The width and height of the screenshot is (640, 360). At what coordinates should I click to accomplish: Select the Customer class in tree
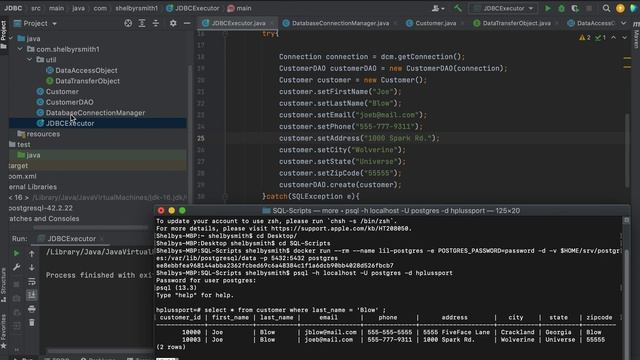point(62,91)
